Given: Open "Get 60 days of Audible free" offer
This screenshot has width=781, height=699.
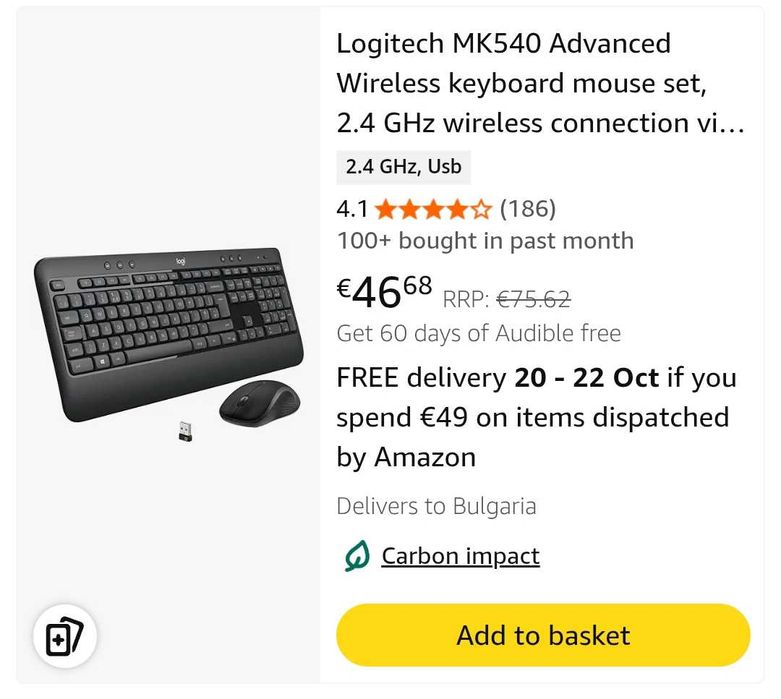Looking at the screenshot, I should pyautogui.click(x=479, y=333).
